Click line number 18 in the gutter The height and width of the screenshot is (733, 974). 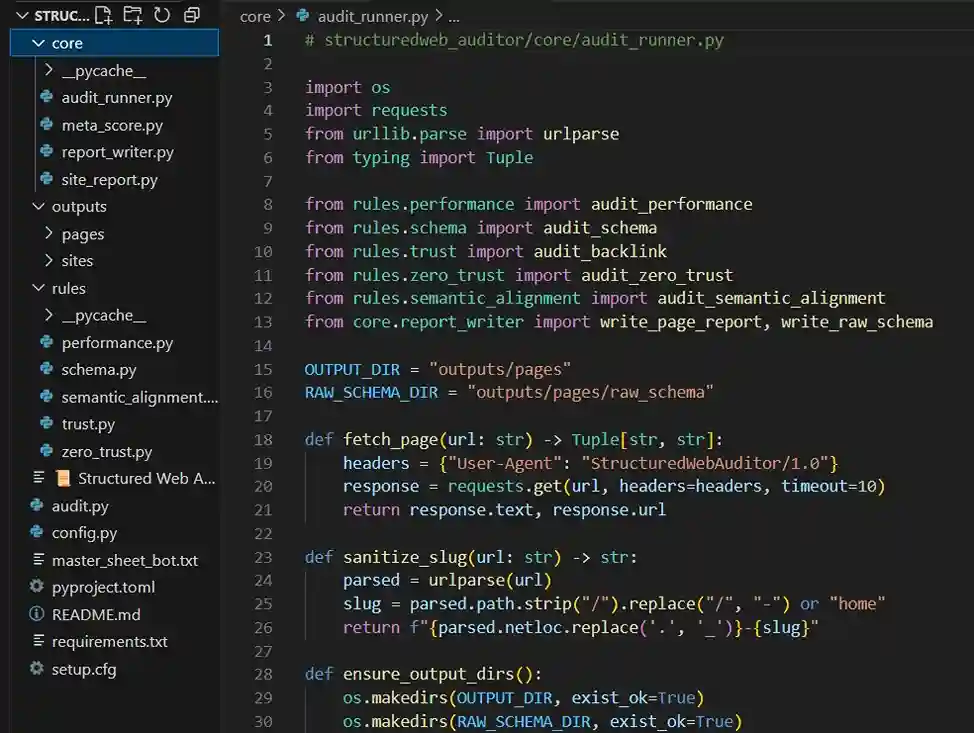point(263,440)
